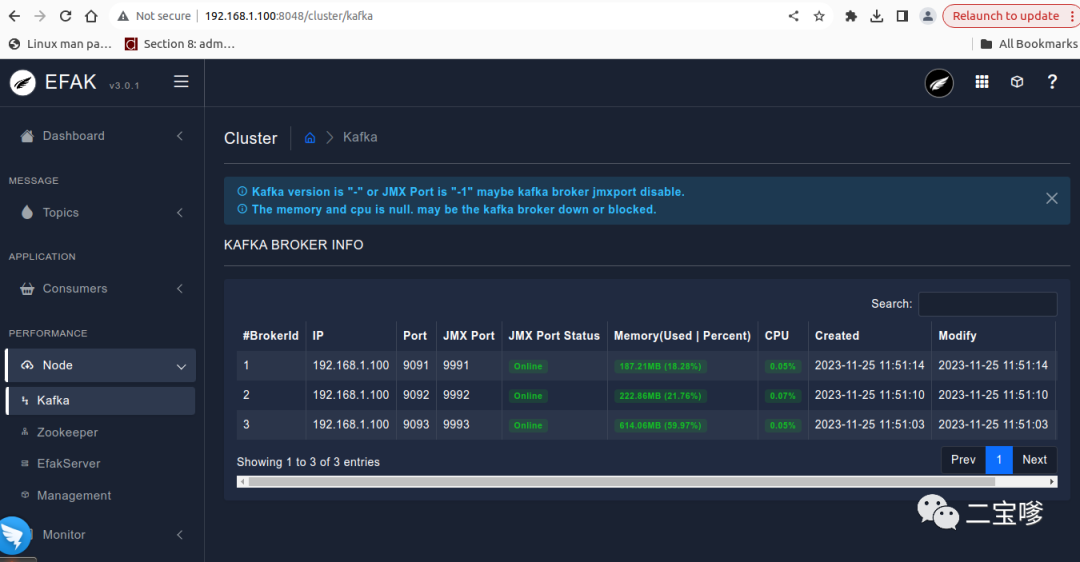Select the Node menu item
Viewport: 1080px width, 562px height.
tap(100, 365)
